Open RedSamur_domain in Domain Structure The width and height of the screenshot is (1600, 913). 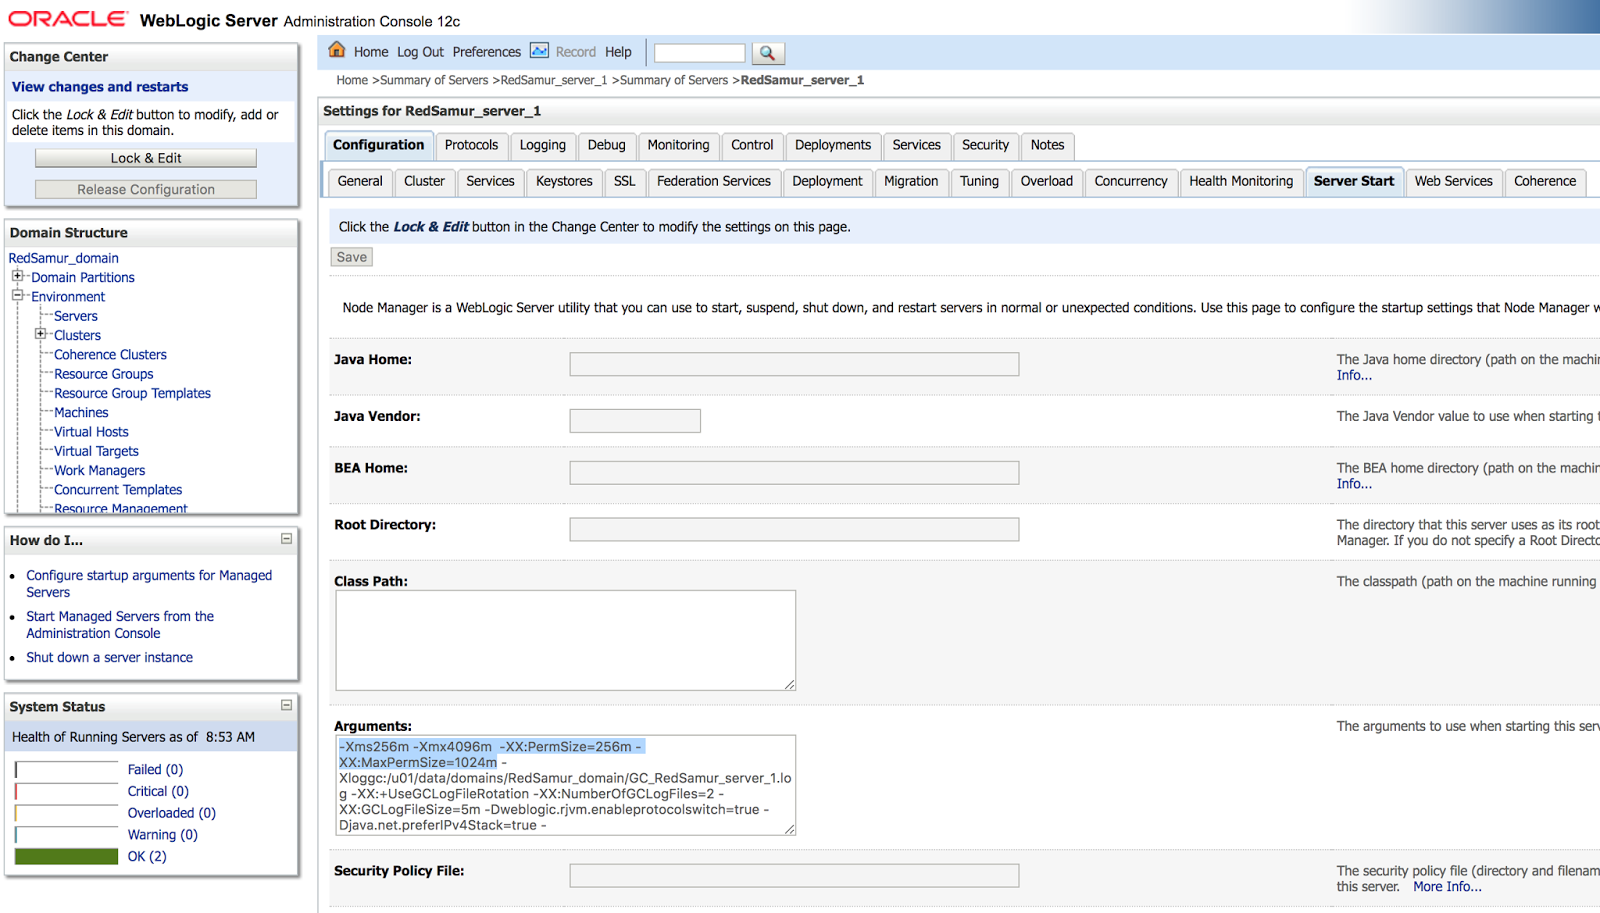pos(64,258)
